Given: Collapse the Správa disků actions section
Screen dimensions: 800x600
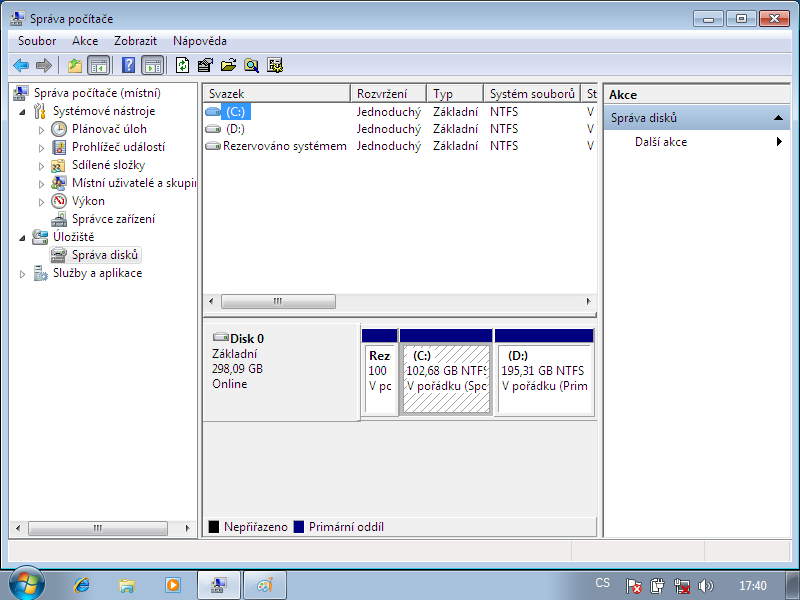Looking at the screenshot, I should (778, 118).
